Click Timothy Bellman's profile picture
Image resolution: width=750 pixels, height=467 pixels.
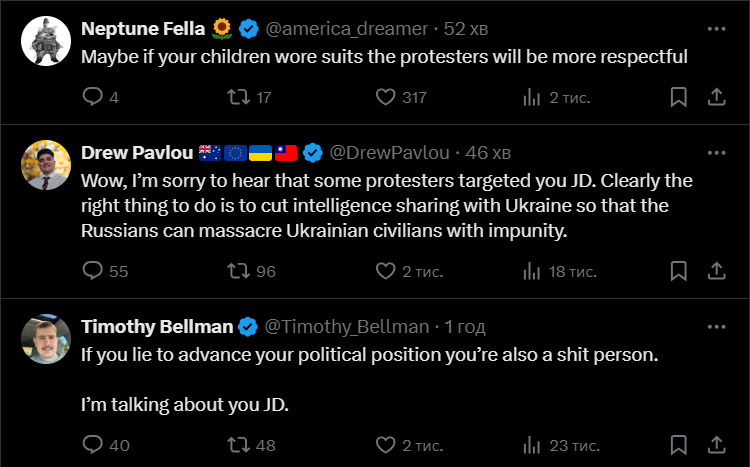[46, 339]
